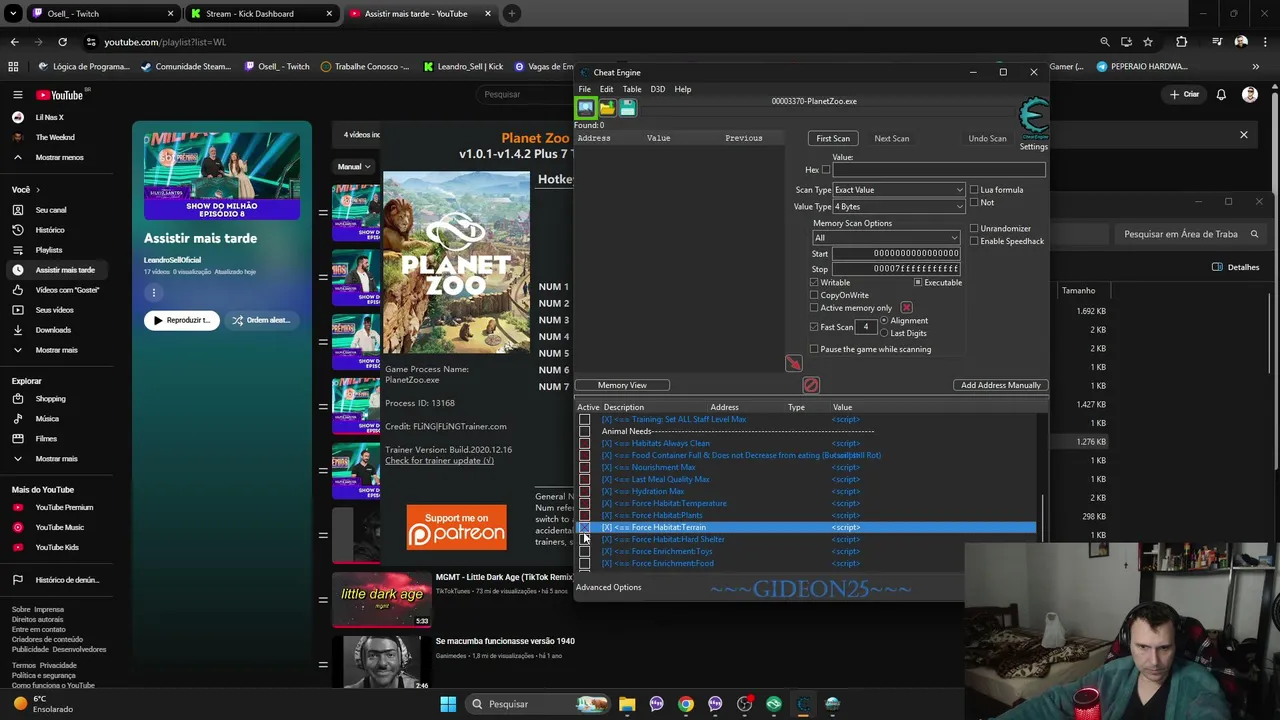Screen dimensions: 1280x720
Task: Click the red clear address list icon
Action: click(x=811, y=385)
